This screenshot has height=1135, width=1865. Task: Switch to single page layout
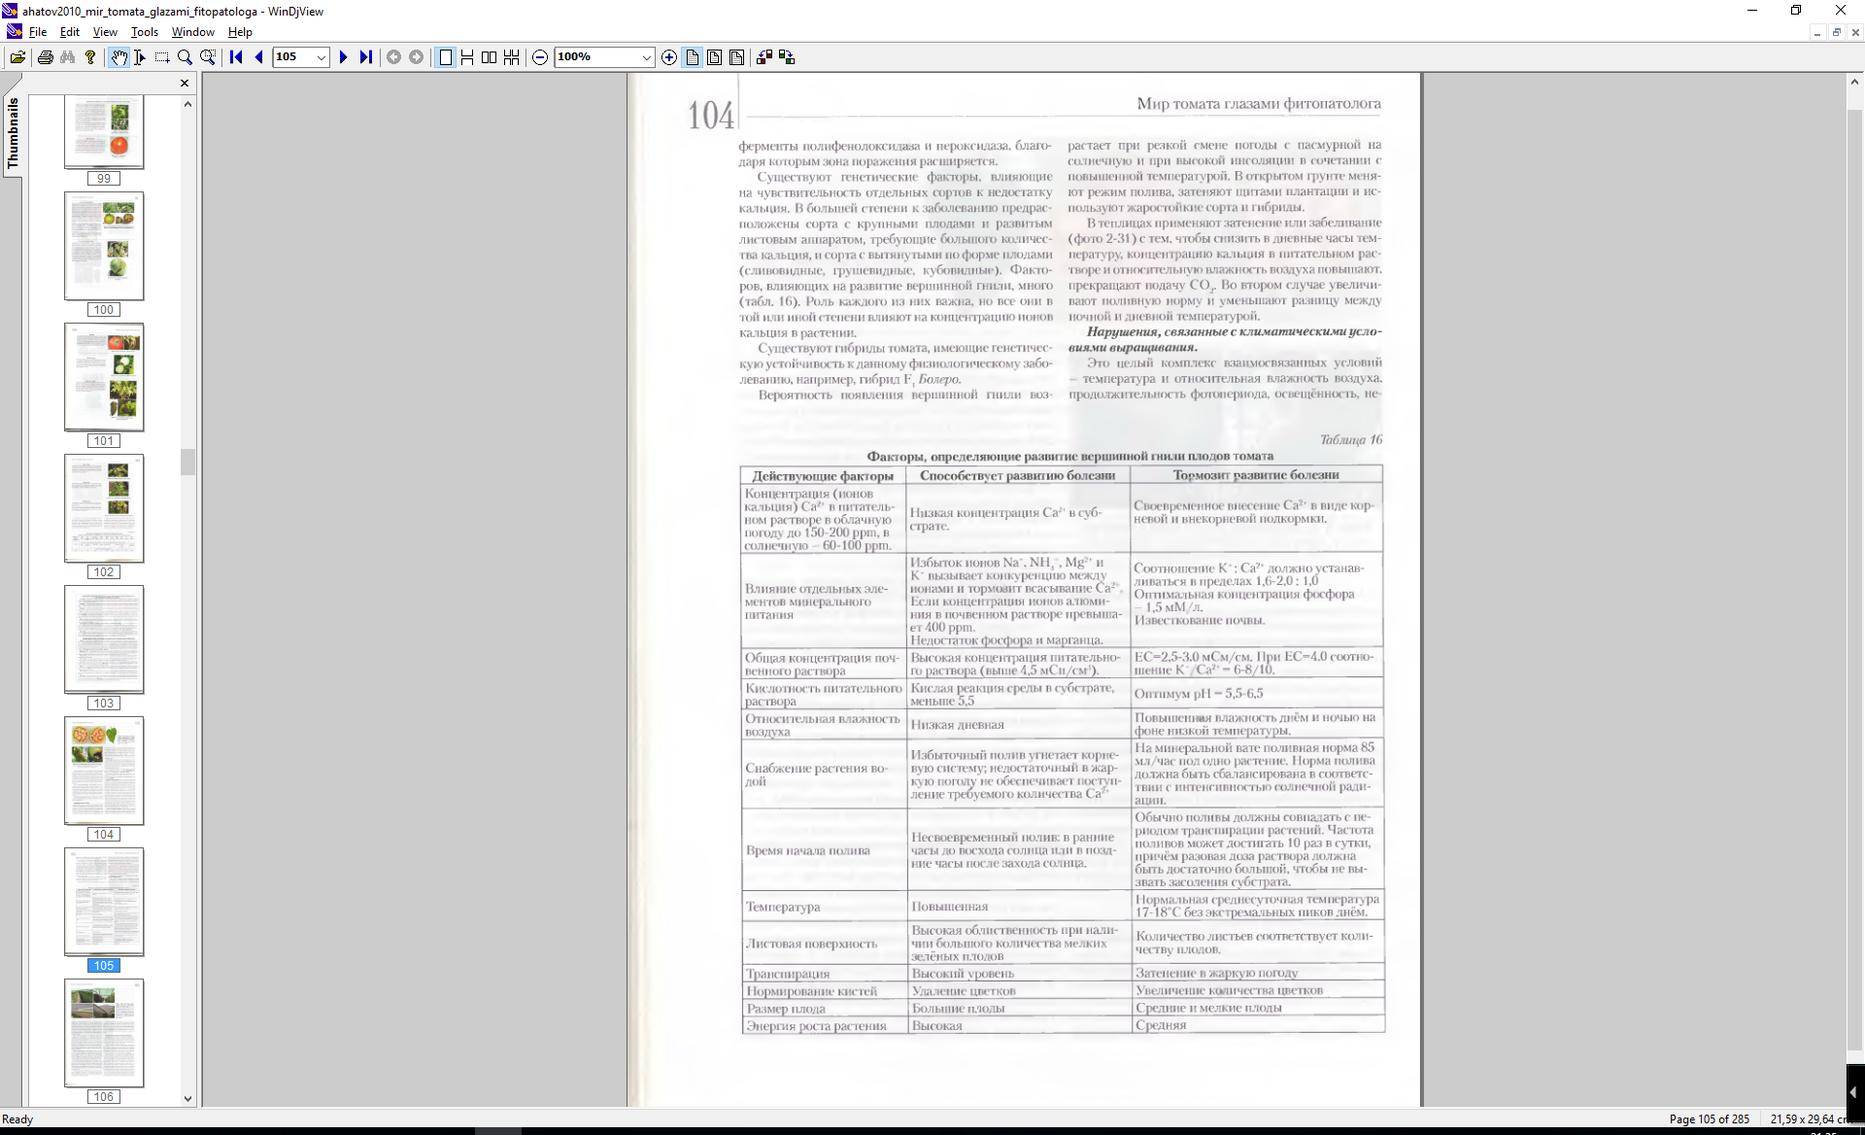pyautogui.click(x=445, y=57)
